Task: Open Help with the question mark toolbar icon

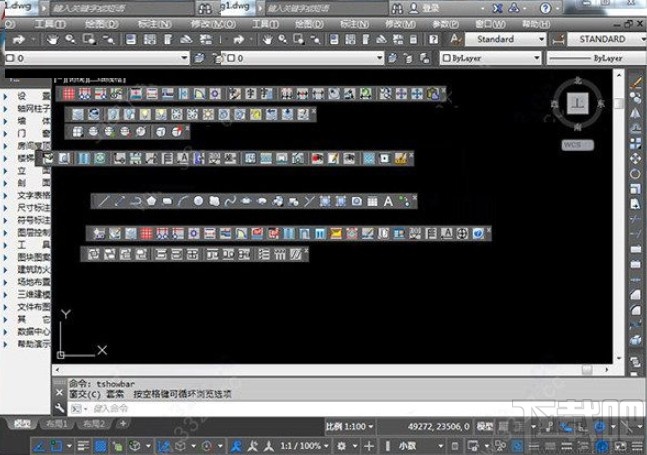Action: pos(433,40)
